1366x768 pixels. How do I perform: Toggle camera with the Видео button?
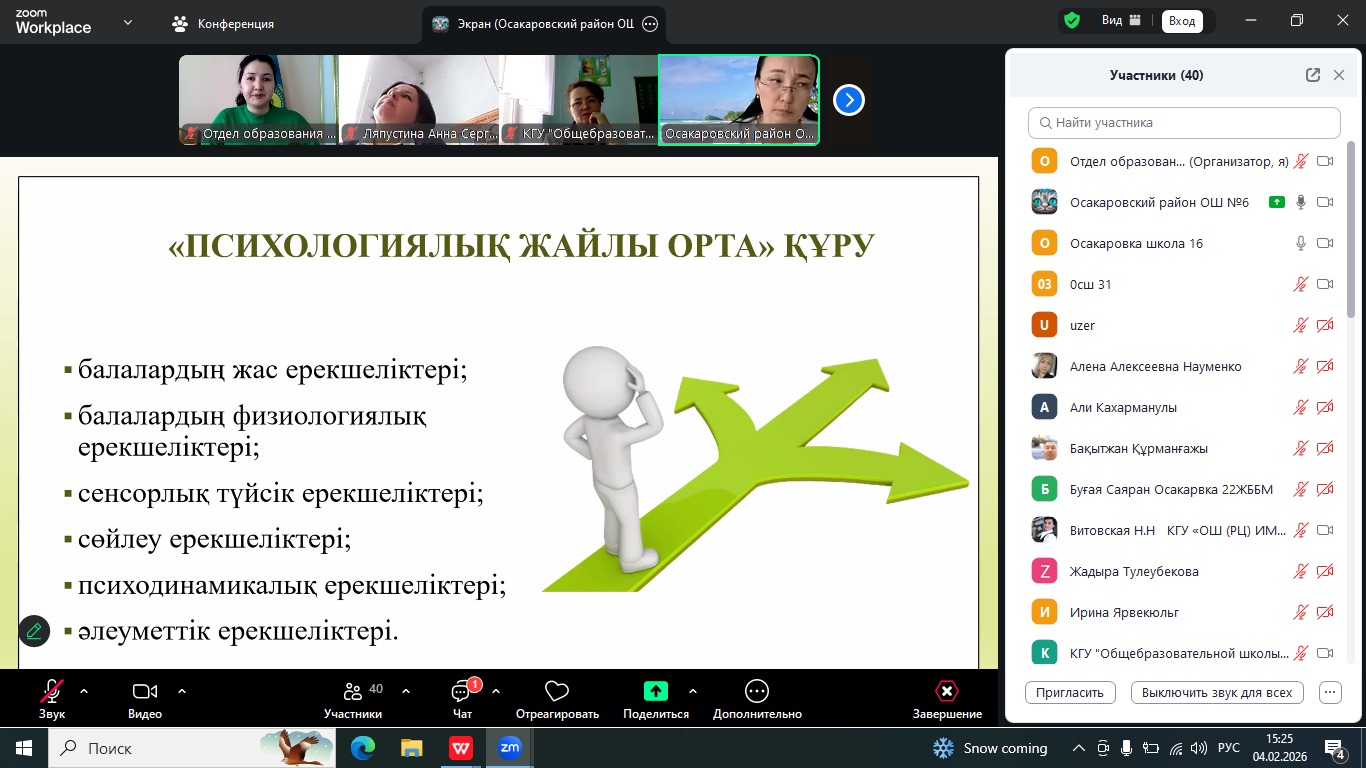145,691
